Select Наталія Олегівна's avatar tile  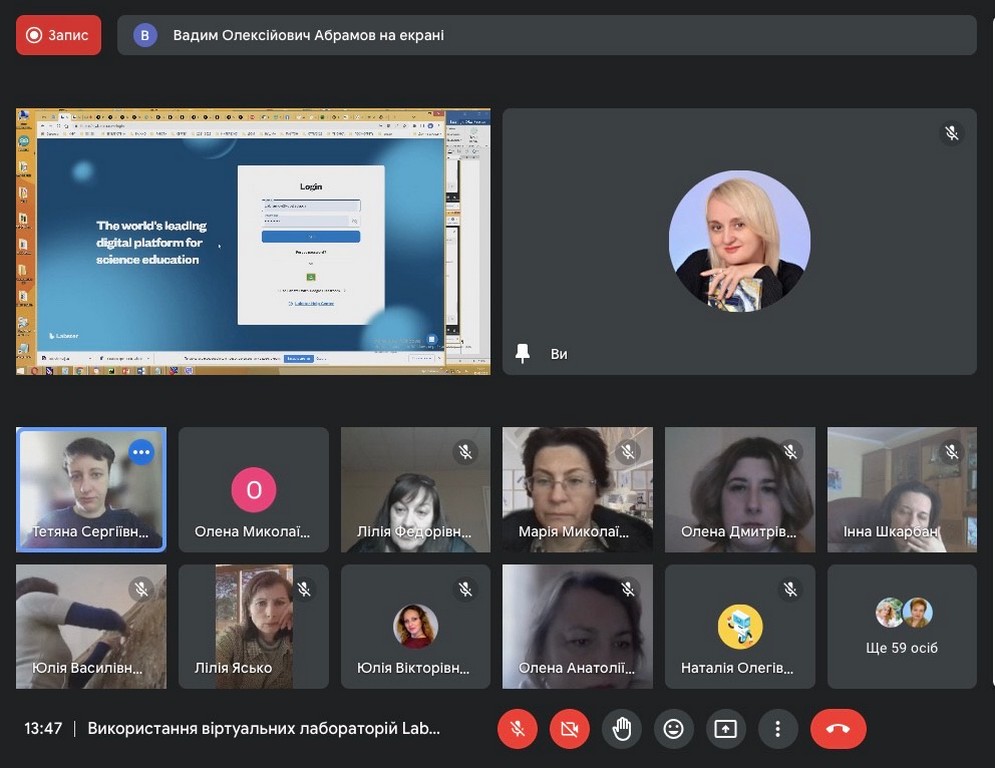pos(740,627)
